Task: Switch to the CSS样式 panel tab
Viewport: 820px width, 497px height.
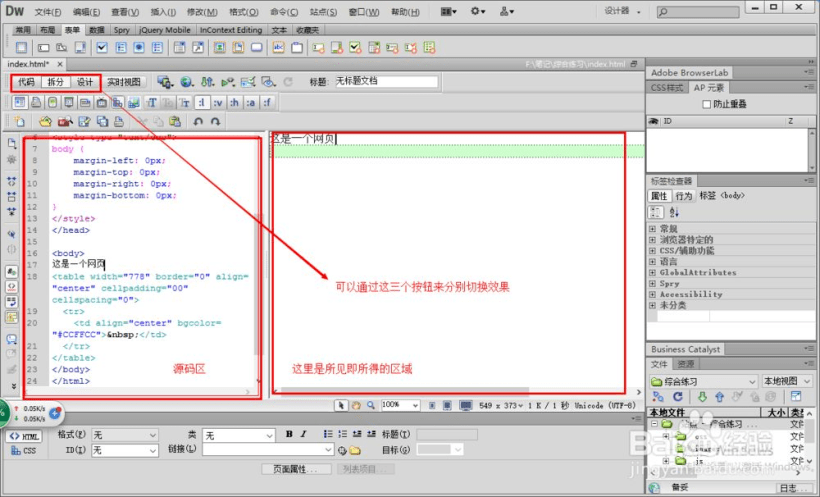Action: [667, 87]
